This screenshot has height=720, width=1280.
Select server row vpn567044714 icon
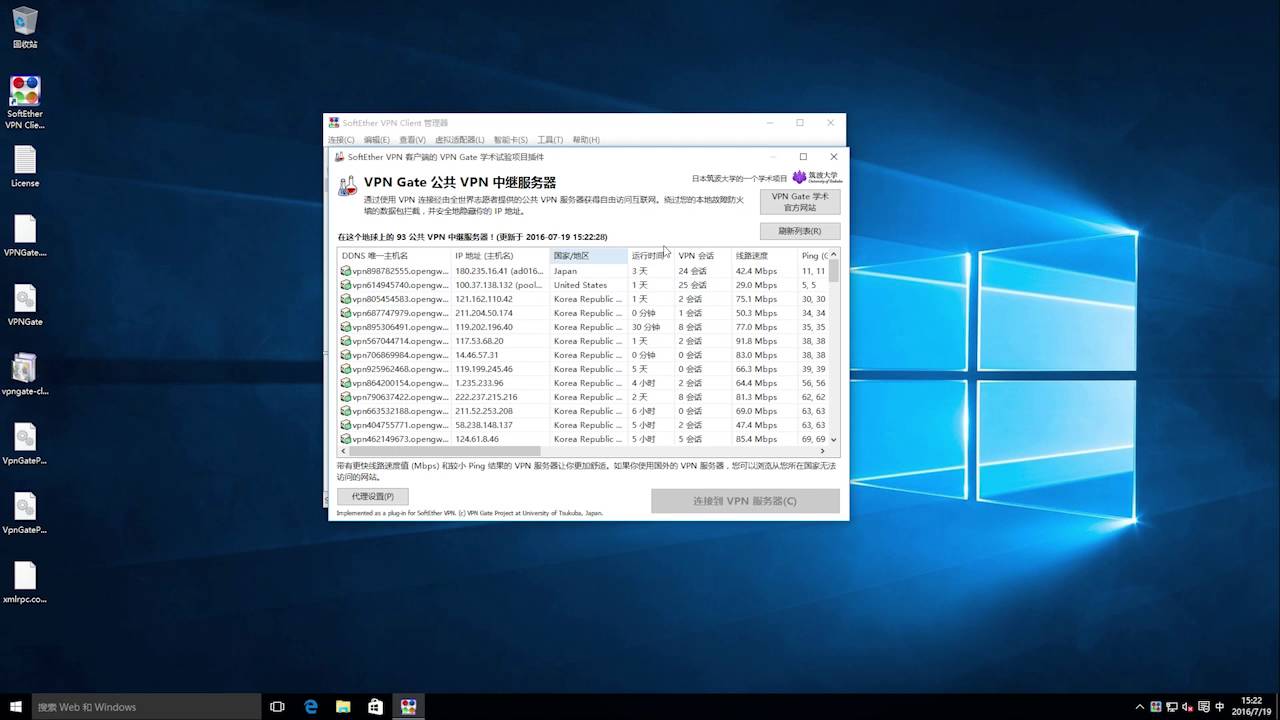coord(346,341)
